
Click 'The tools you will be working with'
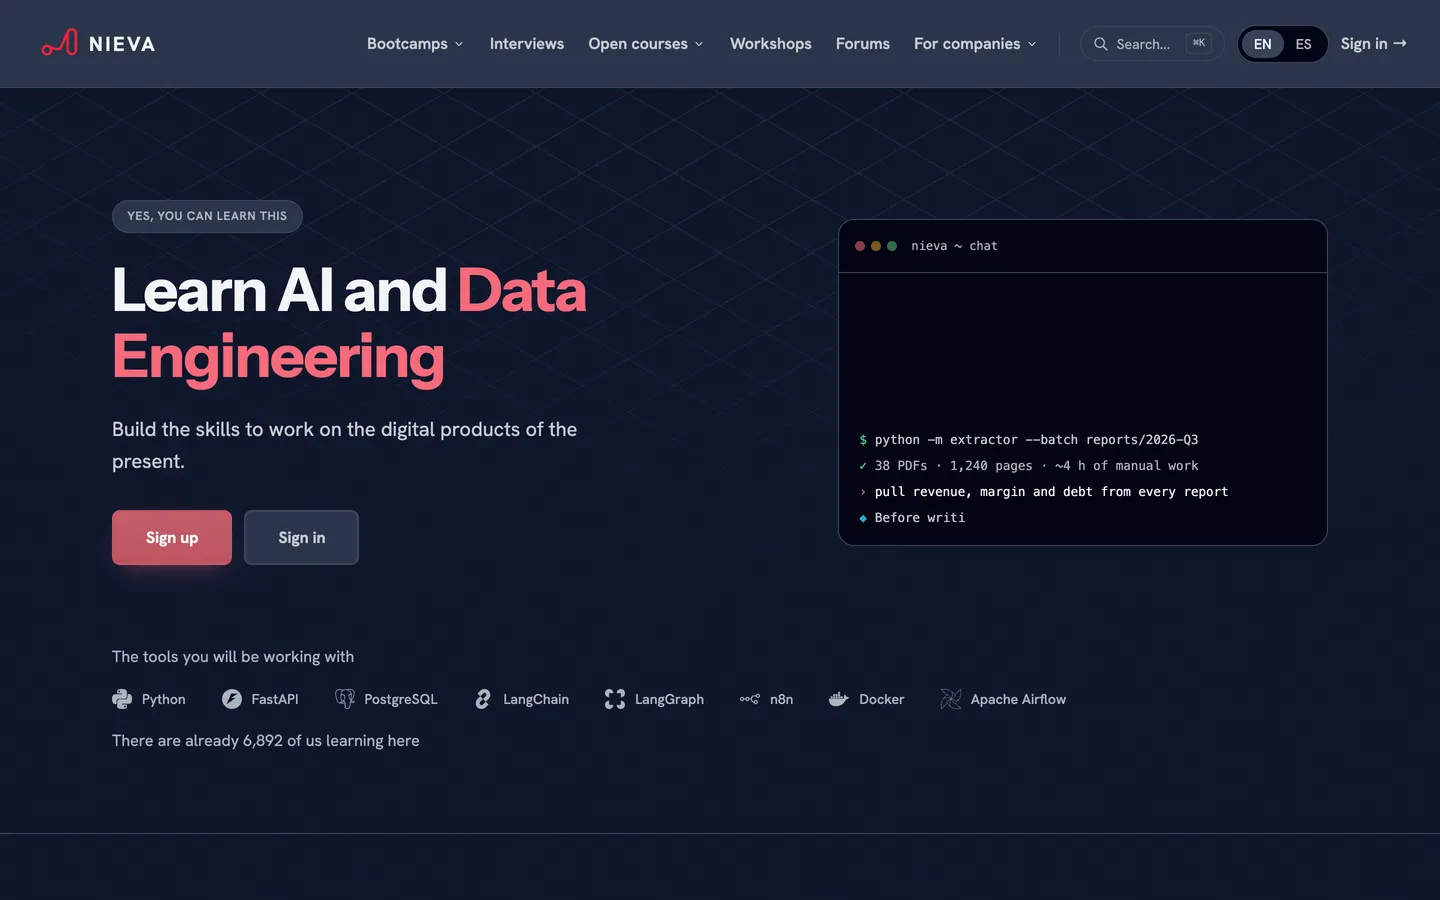click(x=233, y=657)
